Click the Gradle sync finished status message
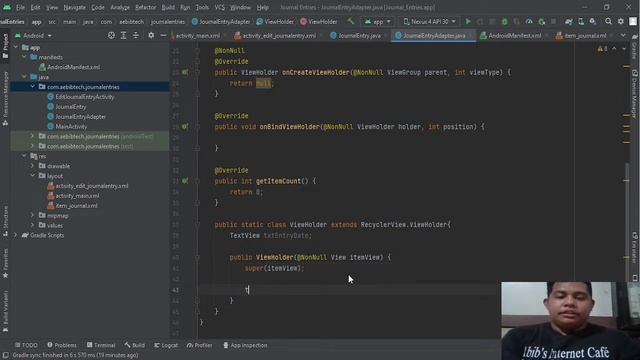 pyautogui.click(x=75, y=356)
